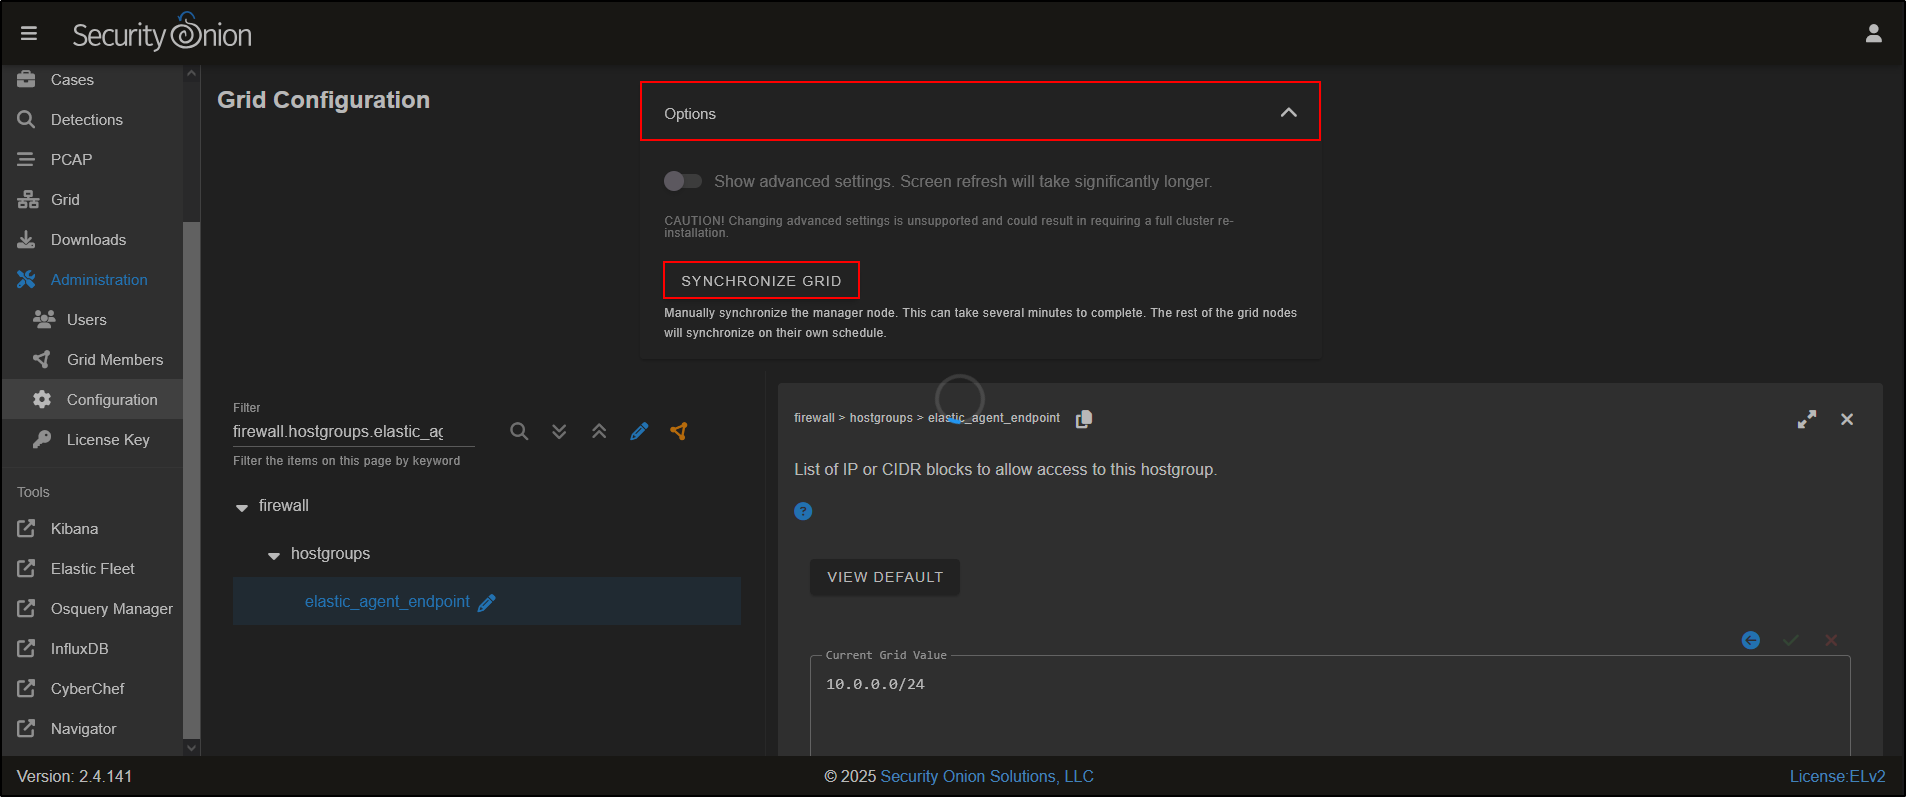1906x797 pixels.
Task: Collapse the firewall tree node
Action: click(x=242, y=507)
